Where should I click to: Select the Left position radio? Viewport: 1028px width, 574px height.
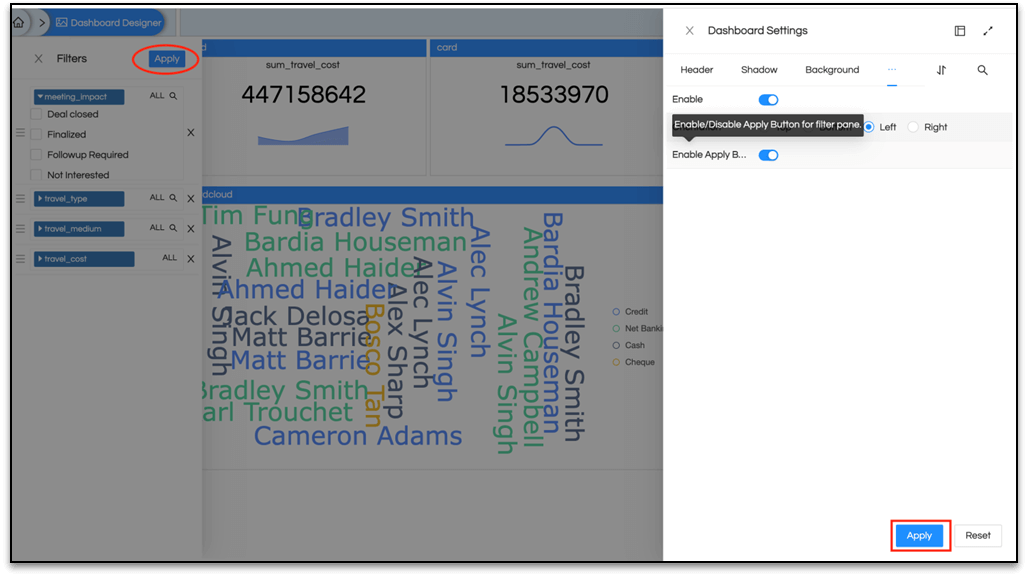(x=869, y=127)
